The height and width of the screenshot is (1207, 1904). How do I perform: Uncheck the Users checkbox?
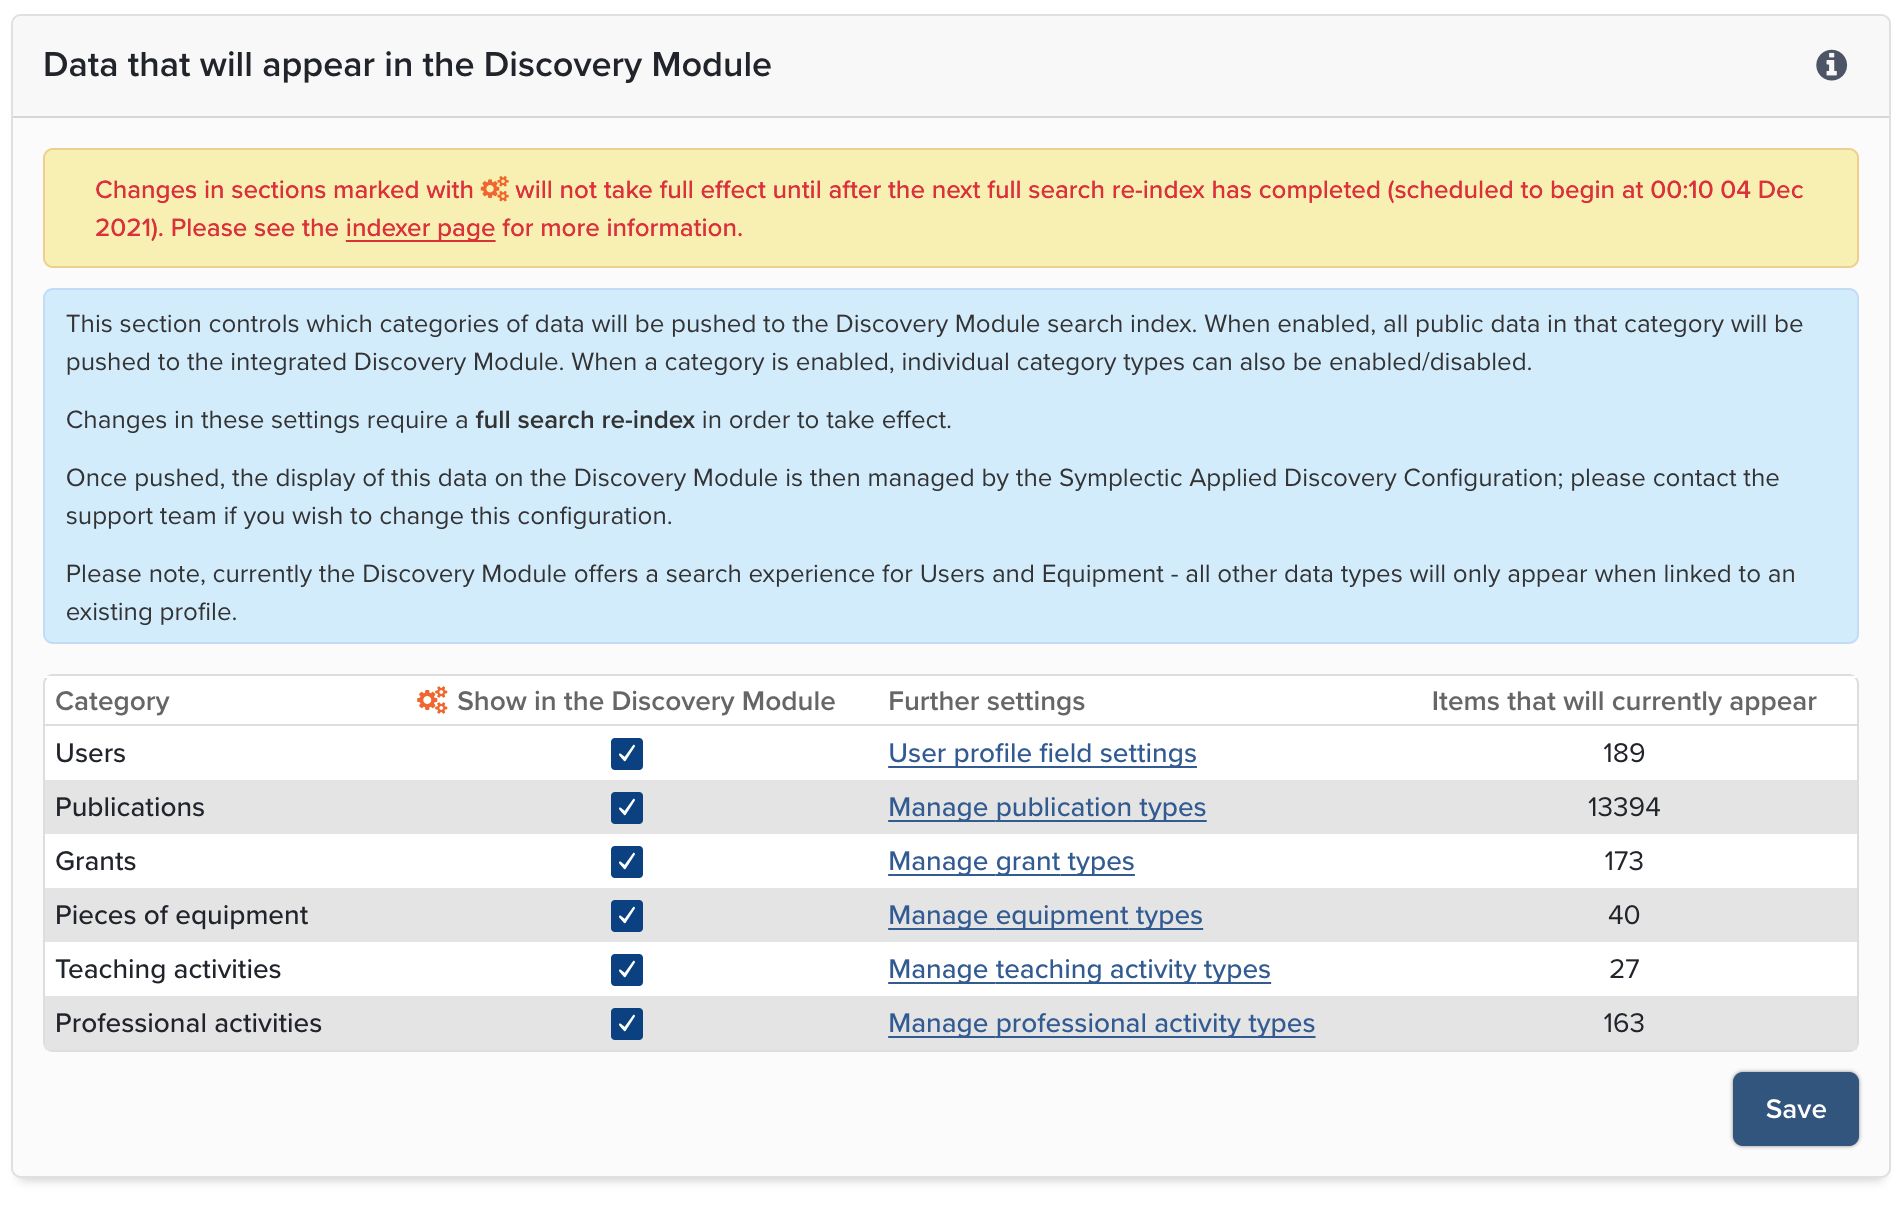point(626,753)
